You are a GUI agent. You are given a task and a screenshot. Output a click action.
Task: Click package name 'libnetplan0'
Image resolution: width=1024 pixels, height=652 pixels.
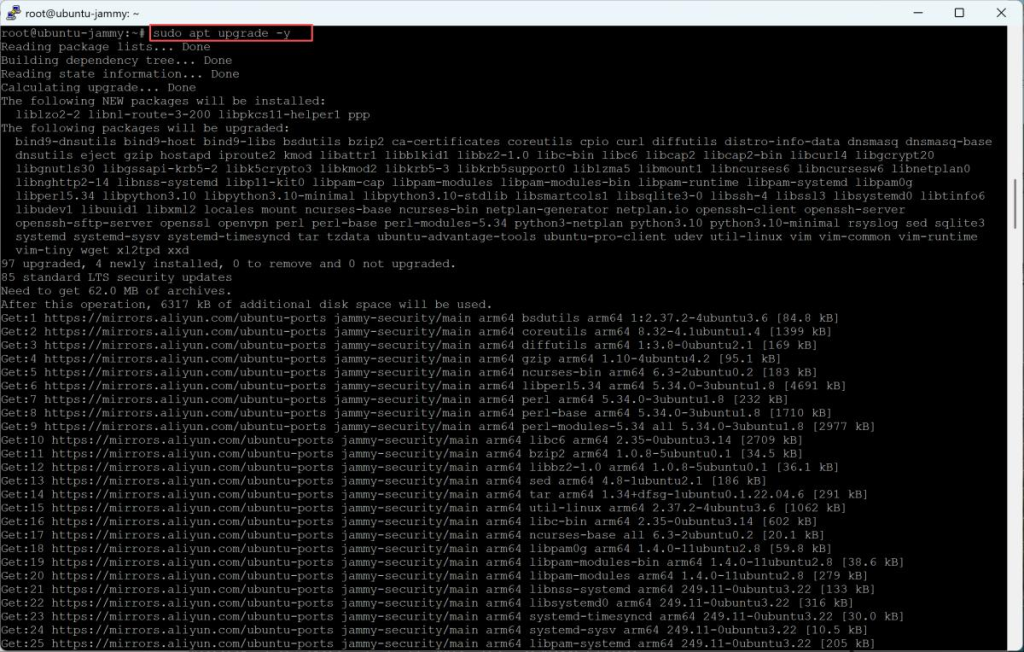click(x=931, y=169)
